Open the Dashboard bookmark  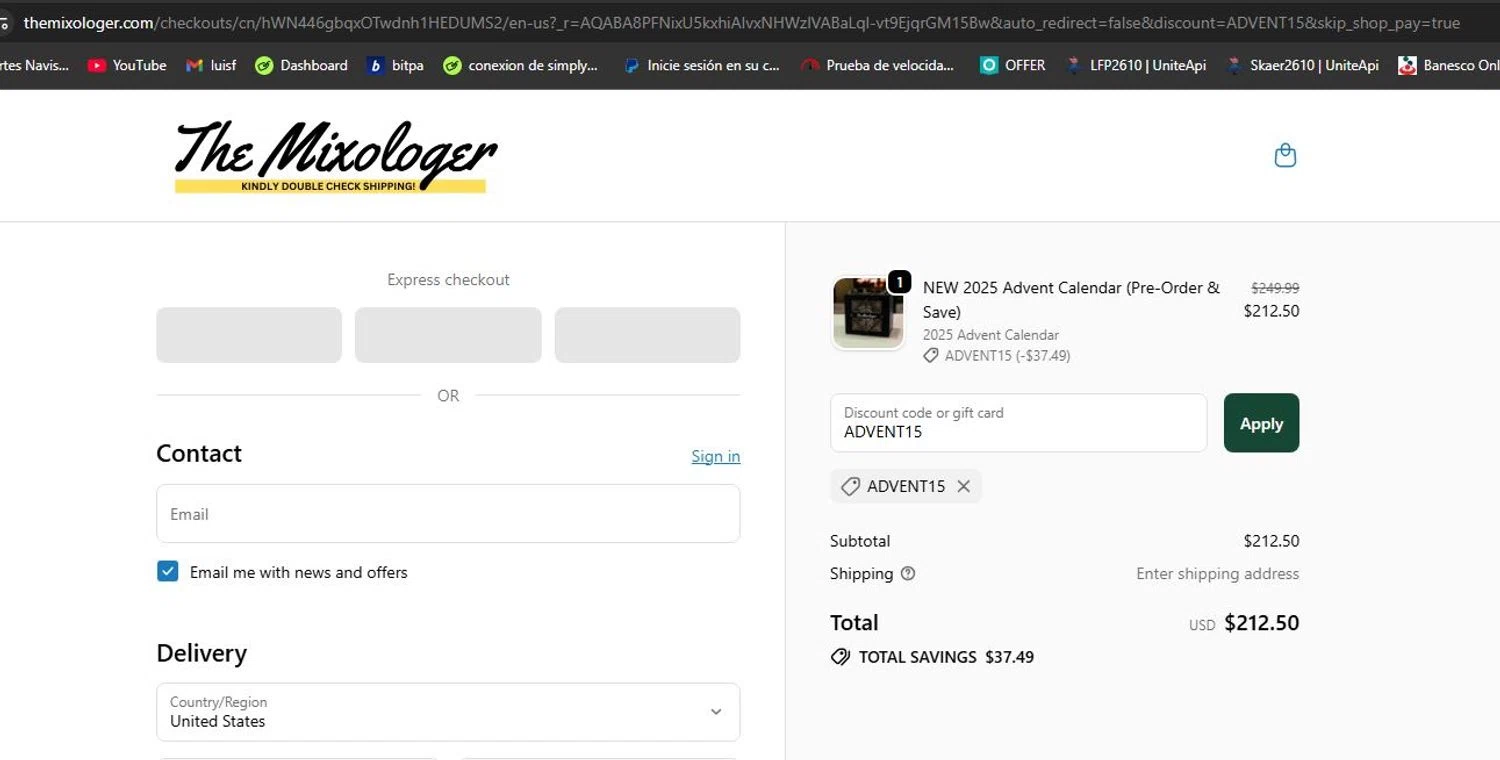[x=301, y=65]
